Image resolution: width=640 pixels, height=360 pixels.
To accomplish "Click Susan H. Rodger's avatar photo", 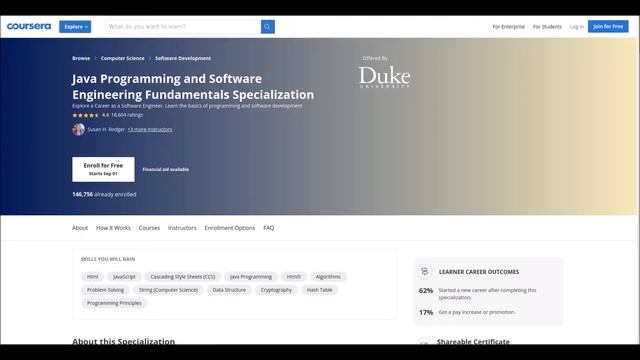I will coord(78,129).
